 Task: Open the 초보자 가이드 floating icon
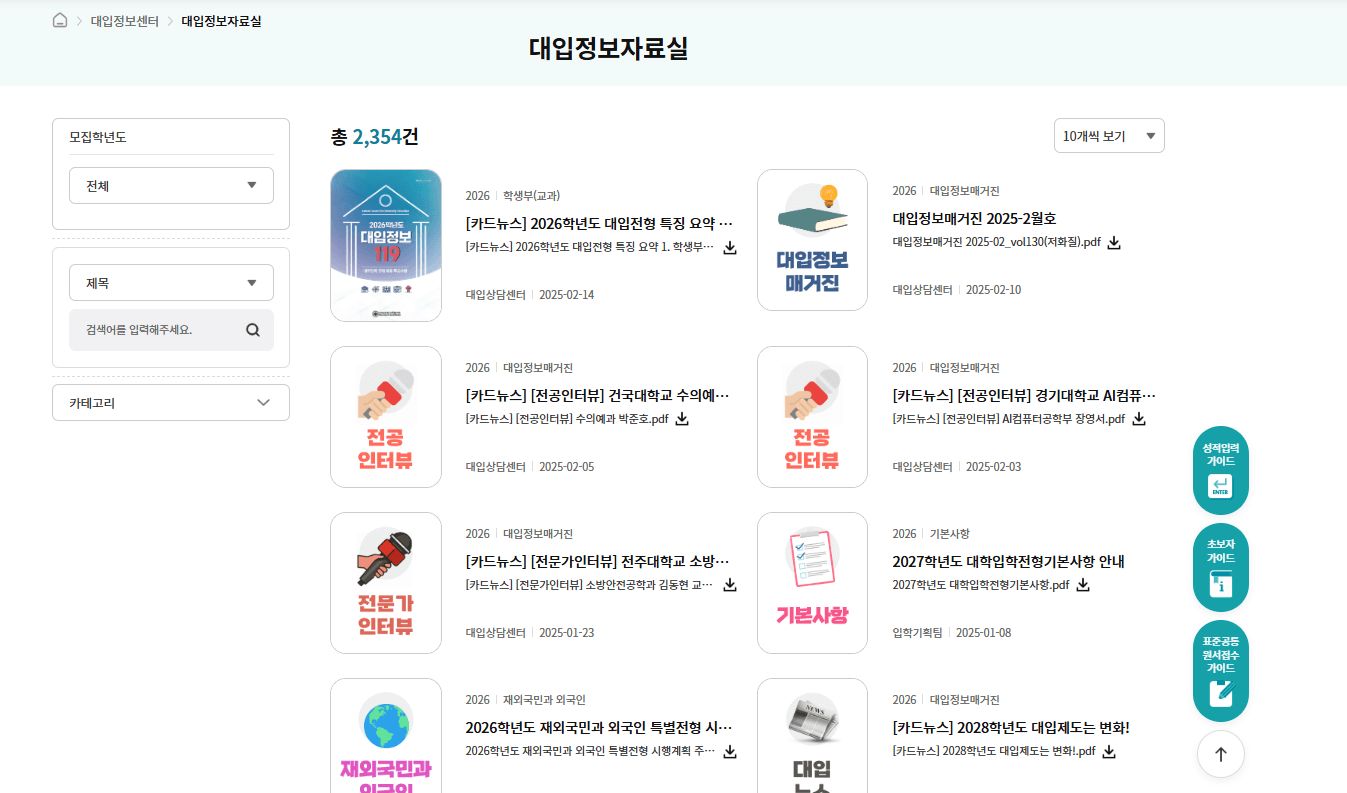1220,567
